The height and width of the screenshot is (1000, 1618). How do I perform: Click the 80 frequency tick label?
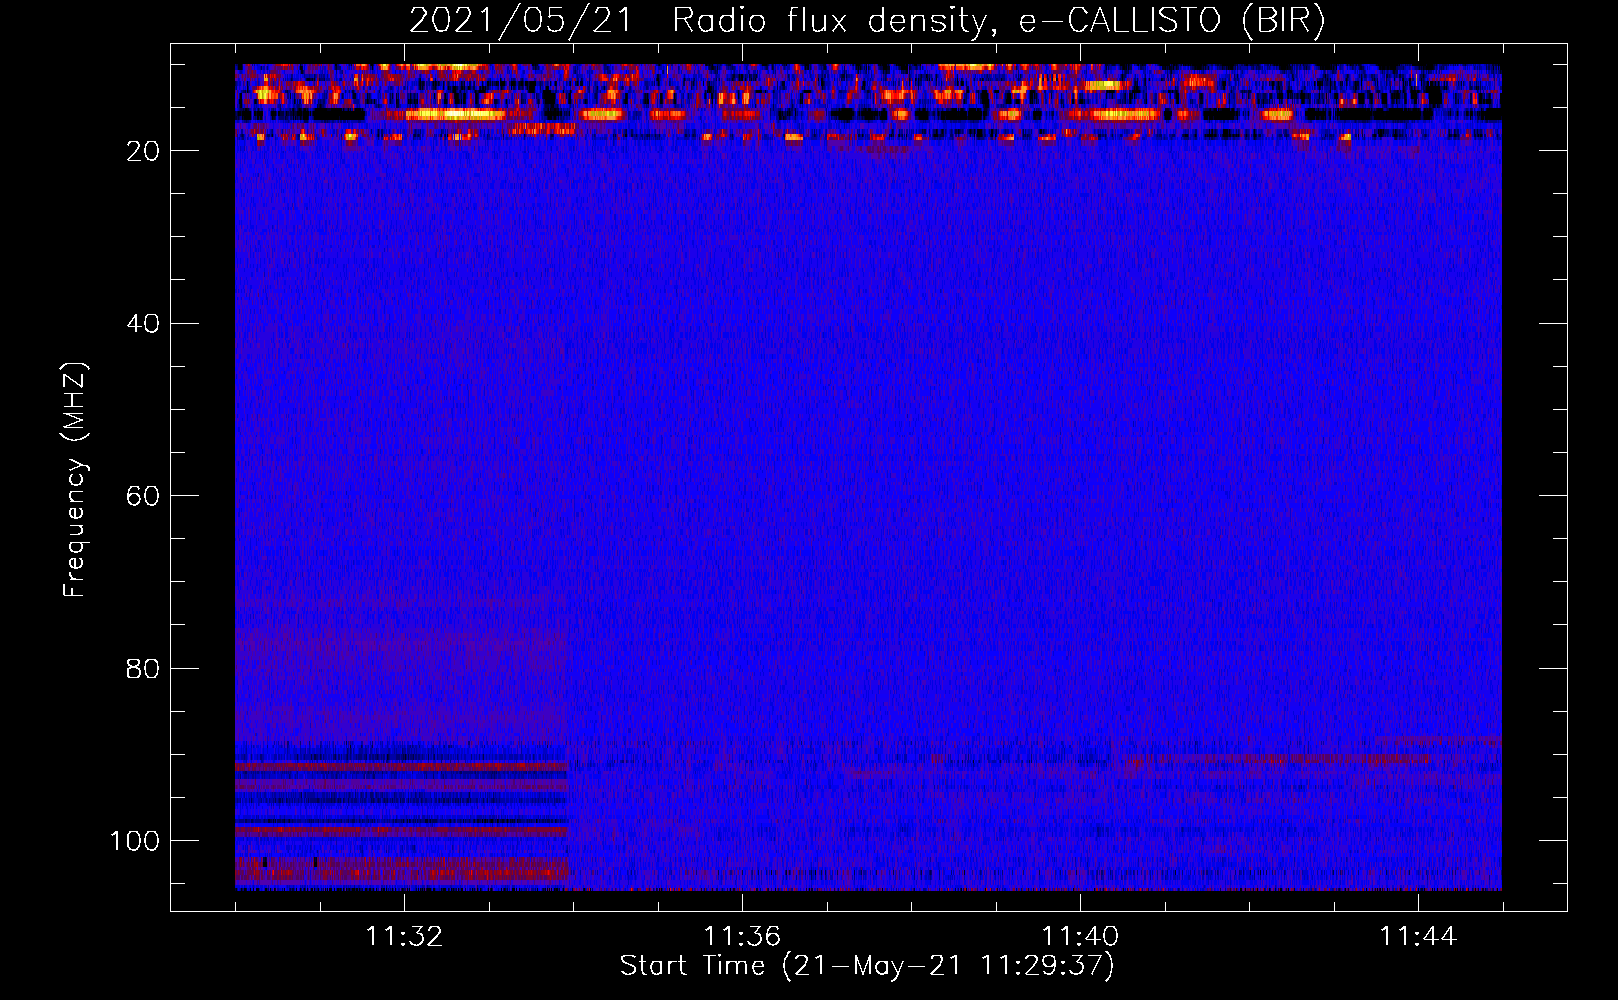(143, 669)
